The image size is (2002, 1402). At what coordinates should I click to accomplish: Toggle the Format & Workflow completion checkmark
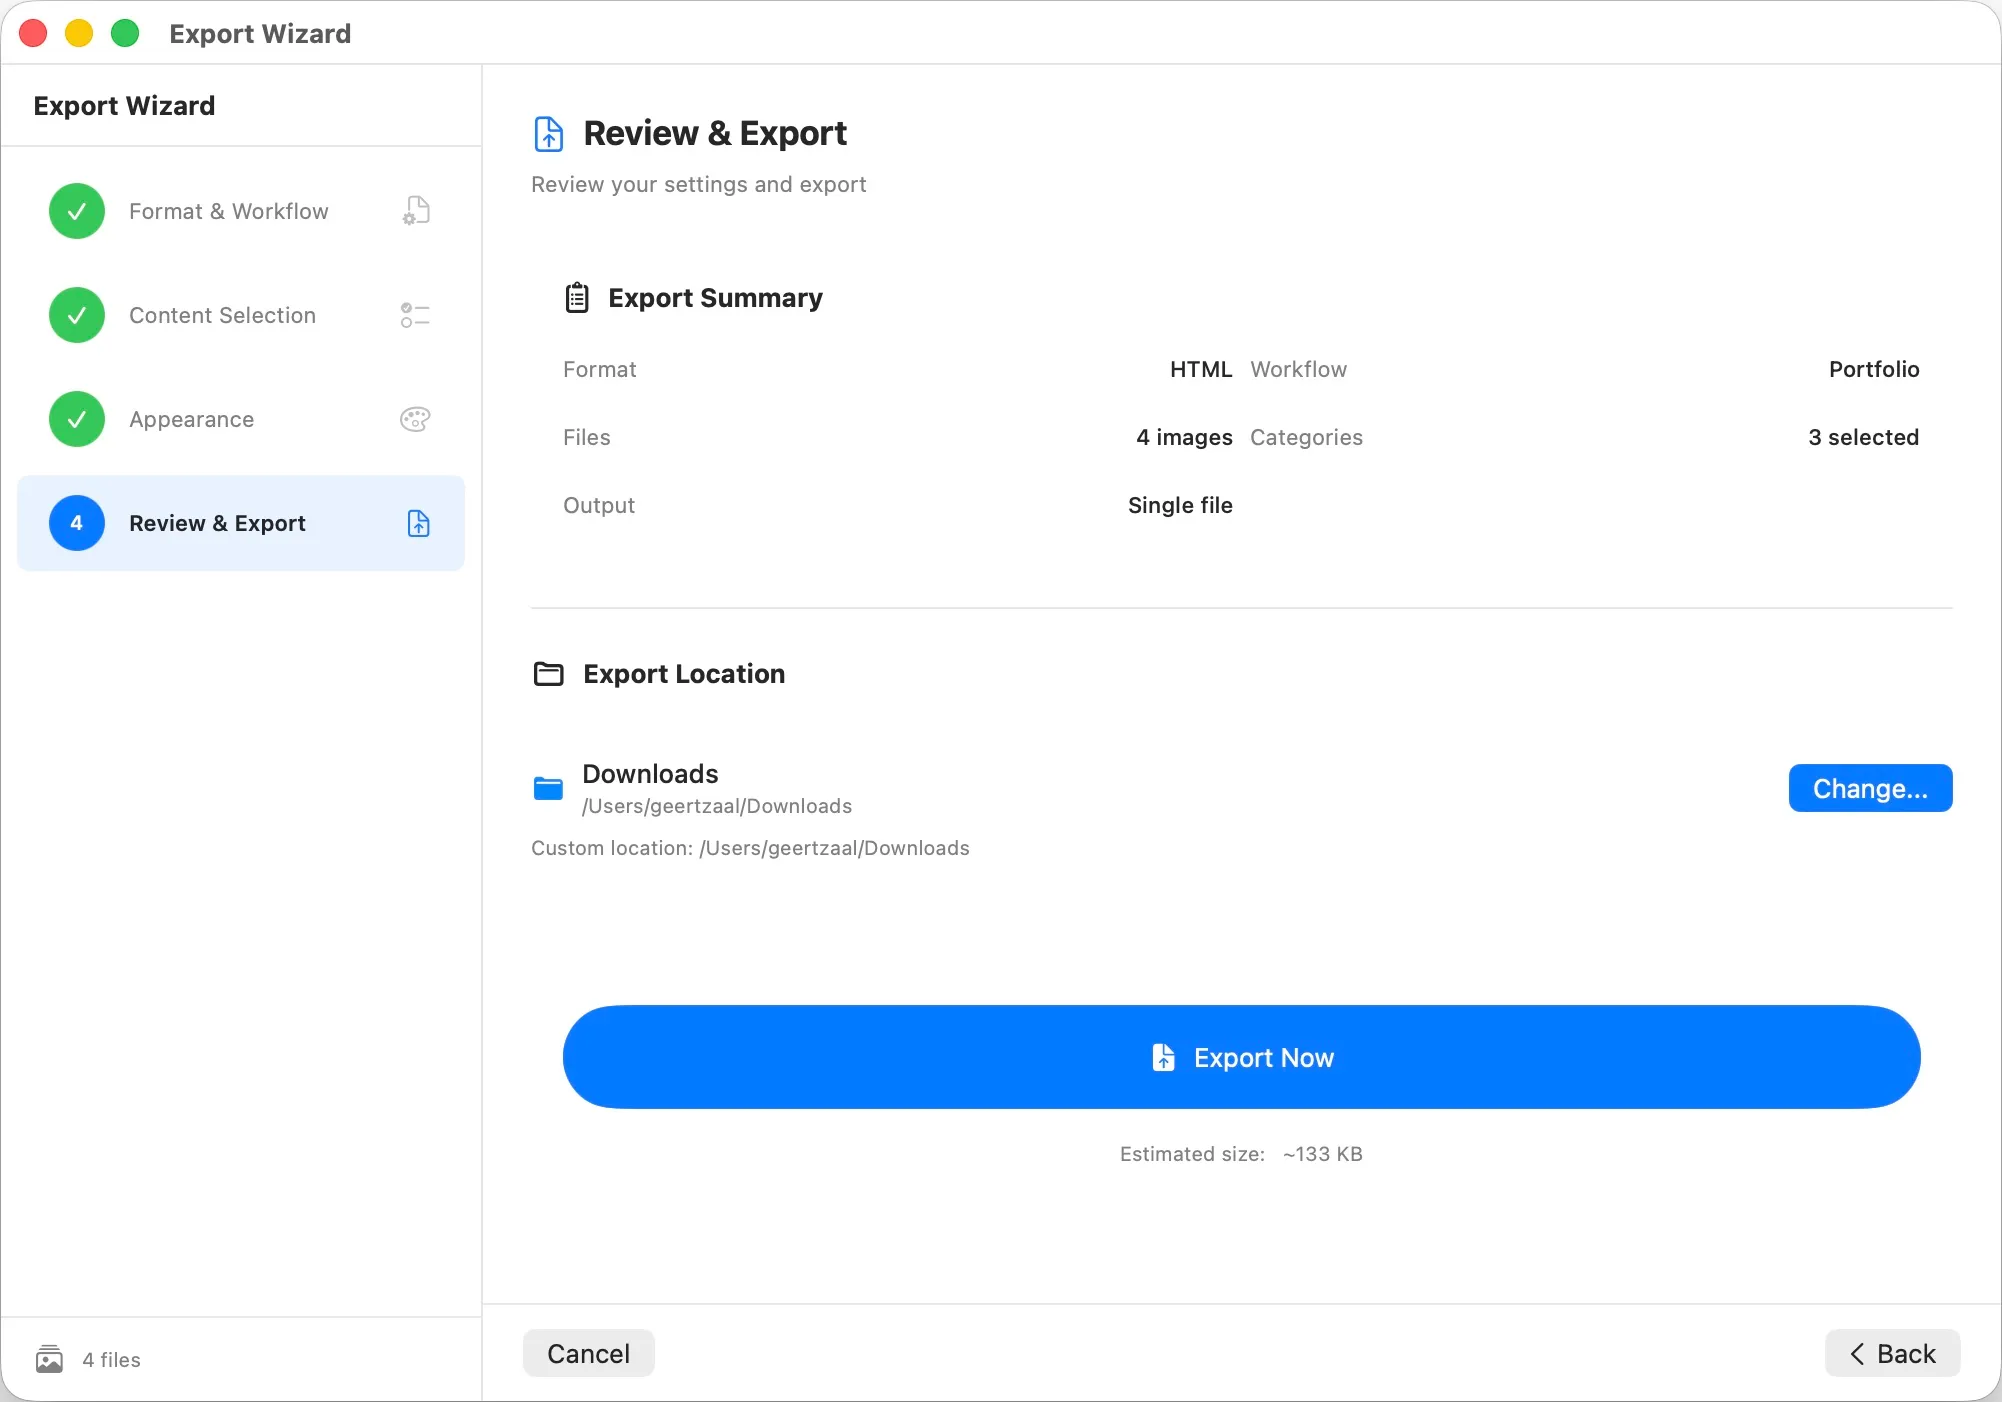[x=76, y=211]
